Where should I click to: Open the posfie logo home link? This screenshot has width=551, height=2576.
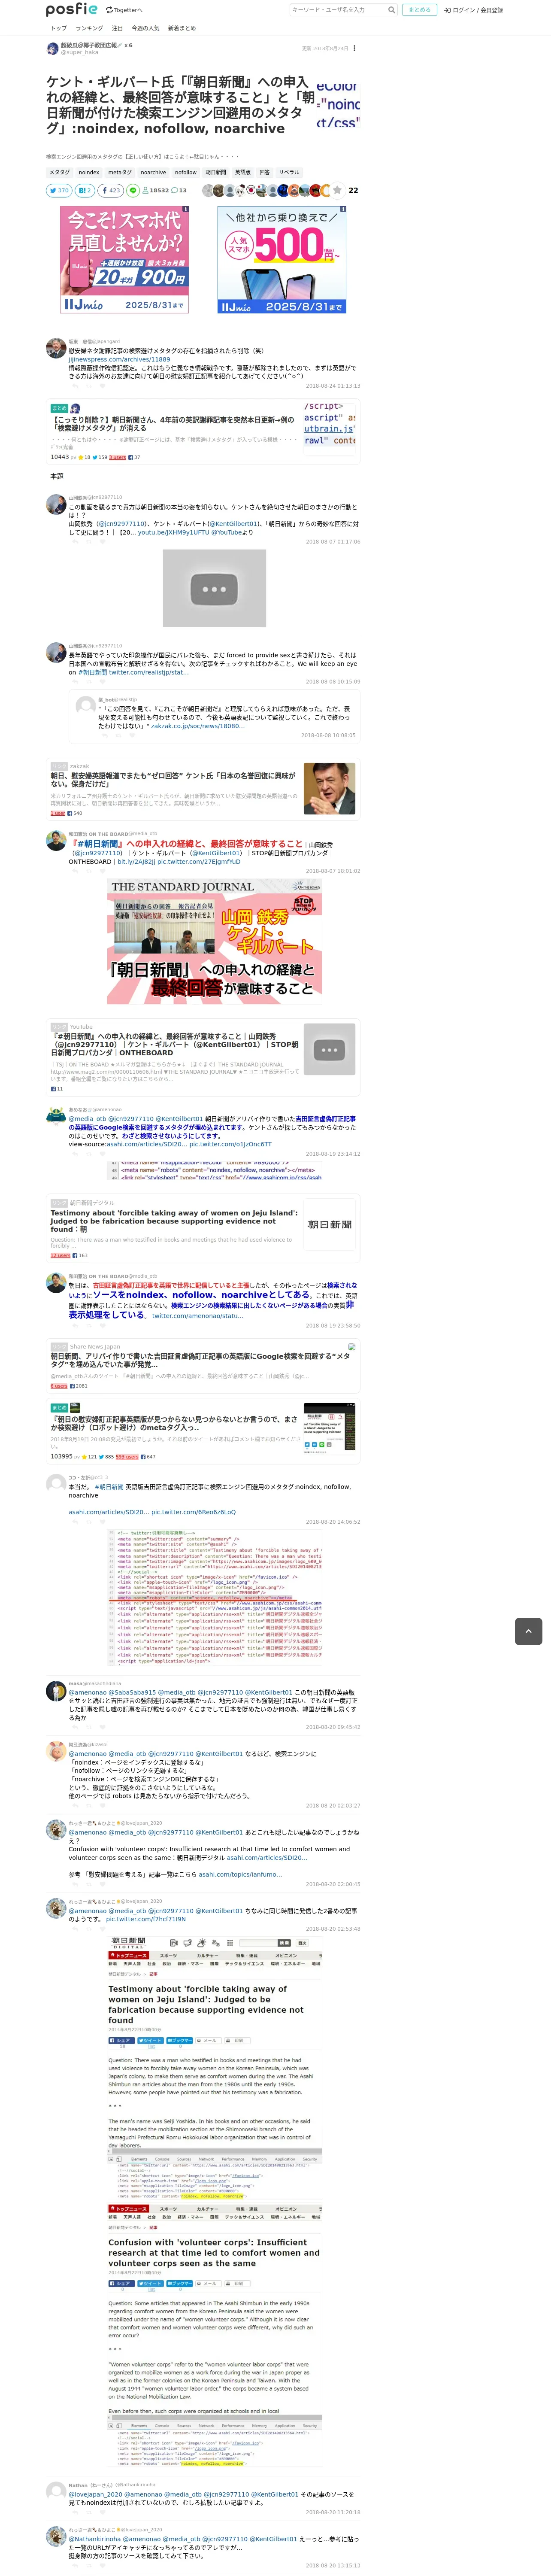pyautogui.click(x=72, y=9)
